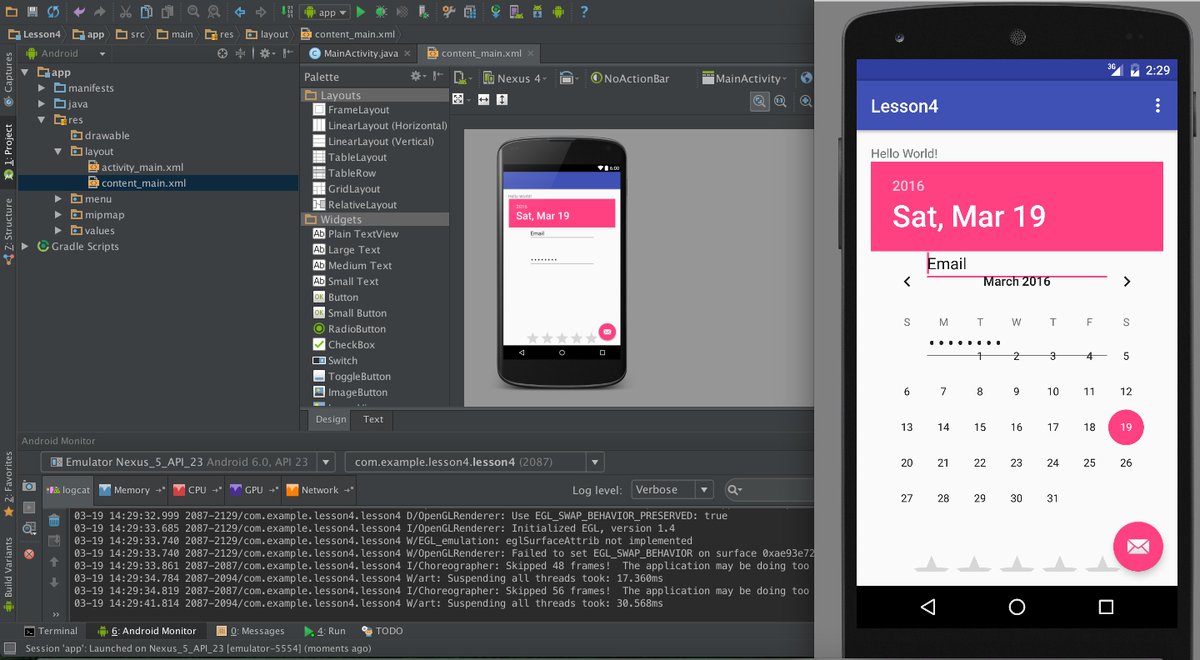1200x660 pixels.
Task: Click the Synchronize icon in the toolbar
Action: pos(53,12)
